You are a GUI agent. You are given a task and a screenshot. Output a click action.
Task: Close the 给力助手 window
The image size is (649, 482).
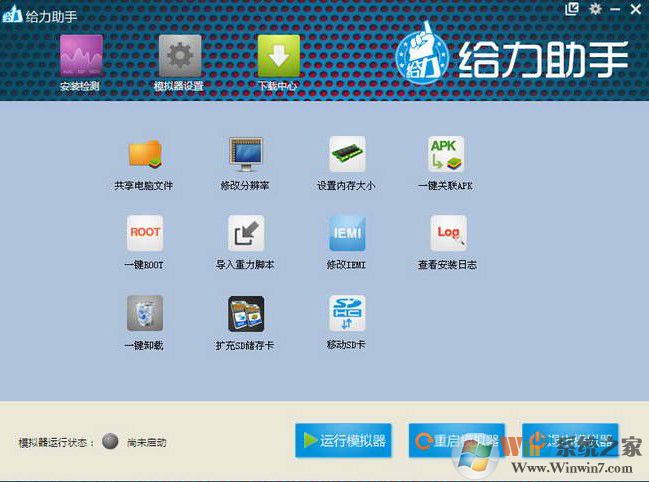636,9
